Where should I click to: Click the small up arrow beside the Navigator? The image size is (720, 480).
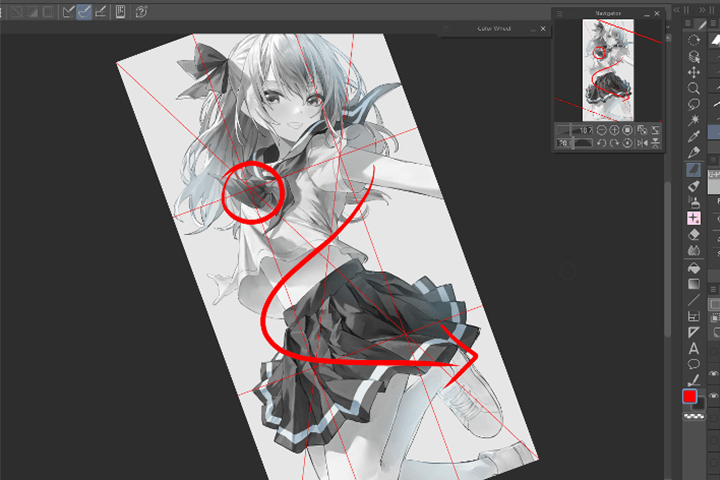pyautogui.click(x=669, y=38)
